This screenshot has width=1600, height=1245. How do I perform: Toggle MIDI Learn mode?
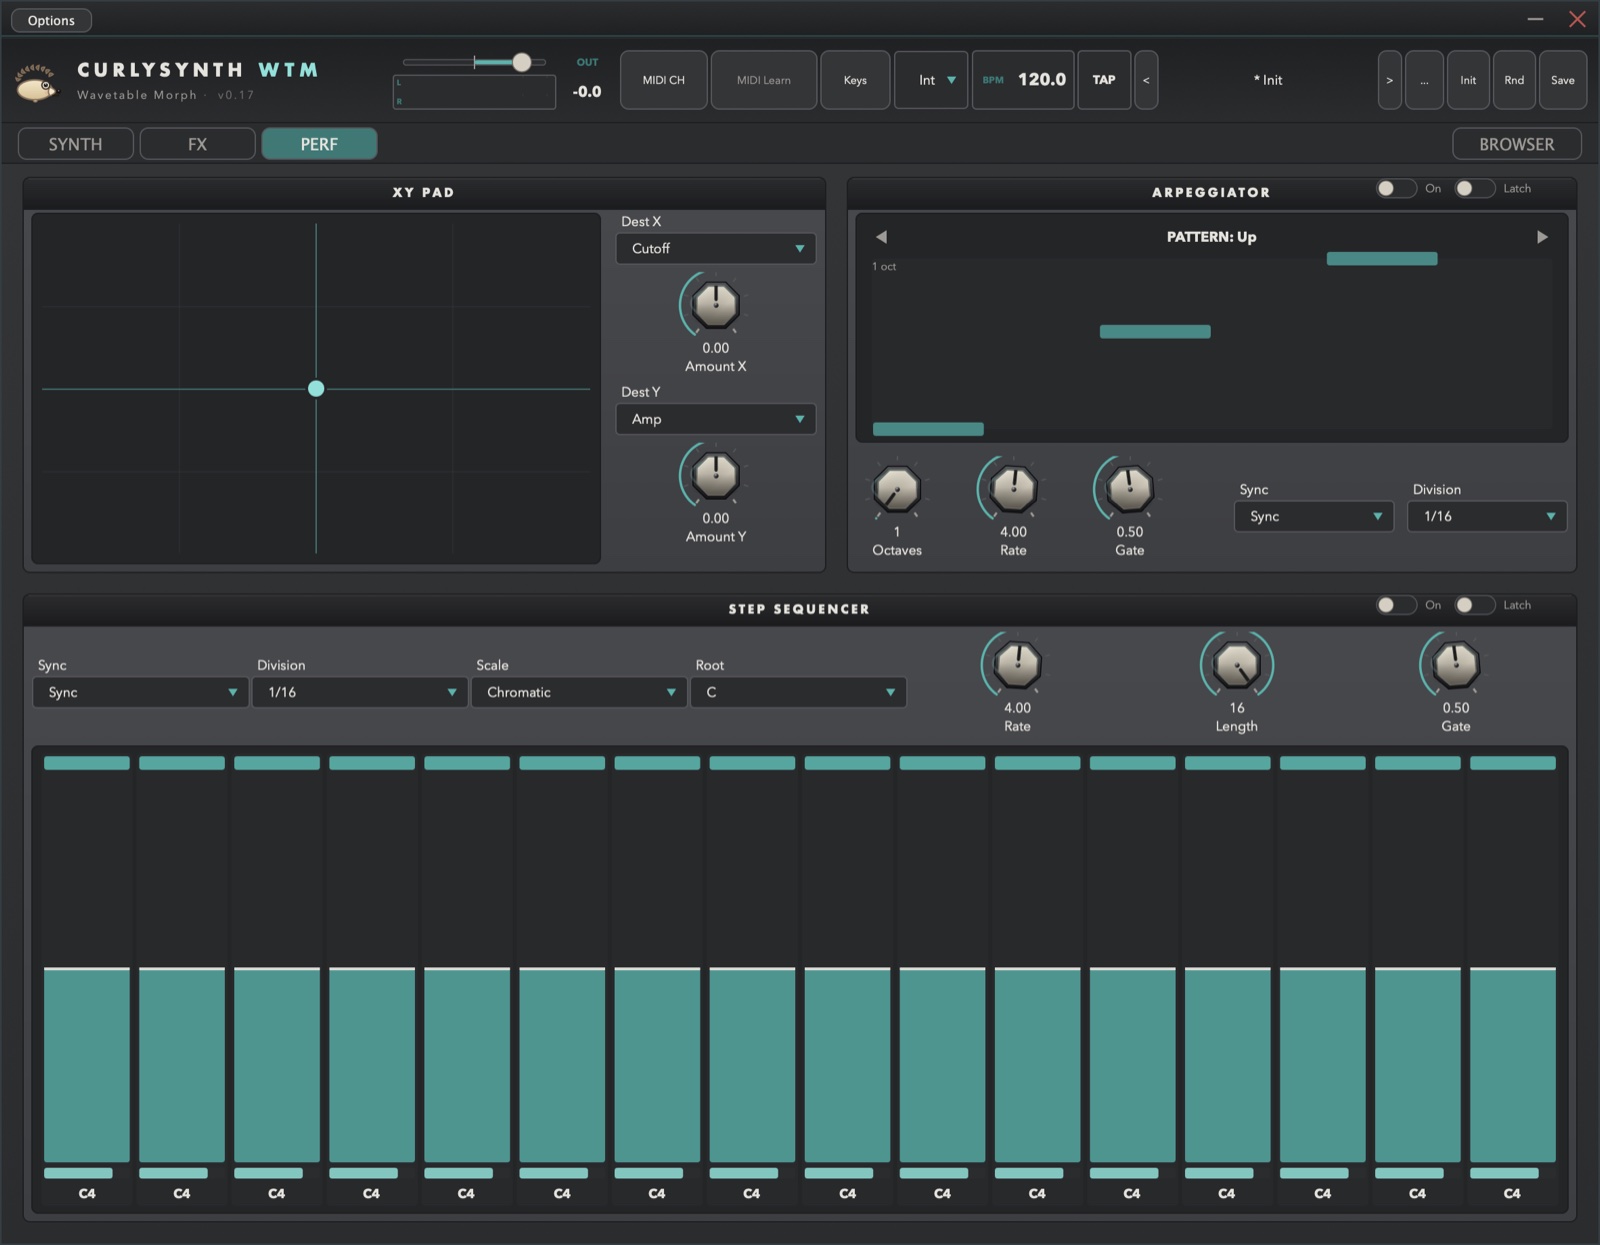click(763, 80)
